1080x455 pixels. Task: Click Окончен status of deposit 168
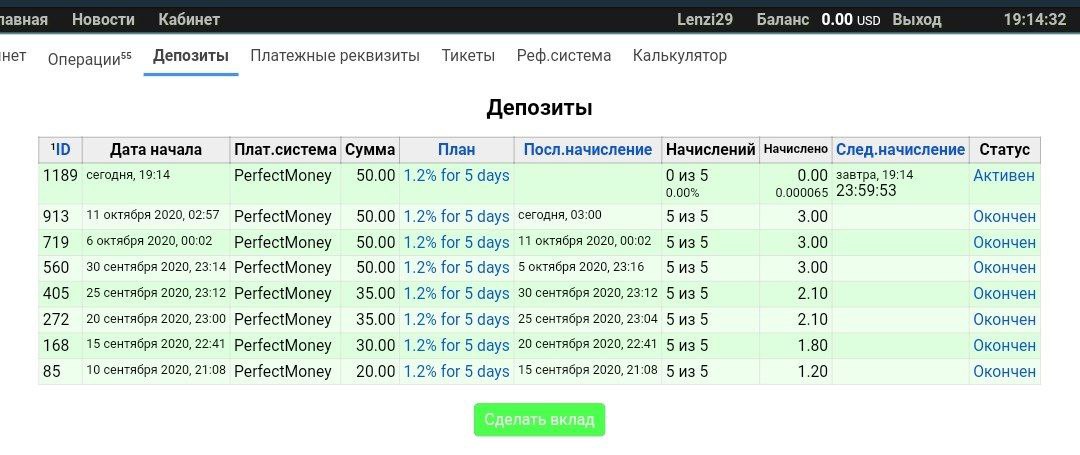point(1004,346)
